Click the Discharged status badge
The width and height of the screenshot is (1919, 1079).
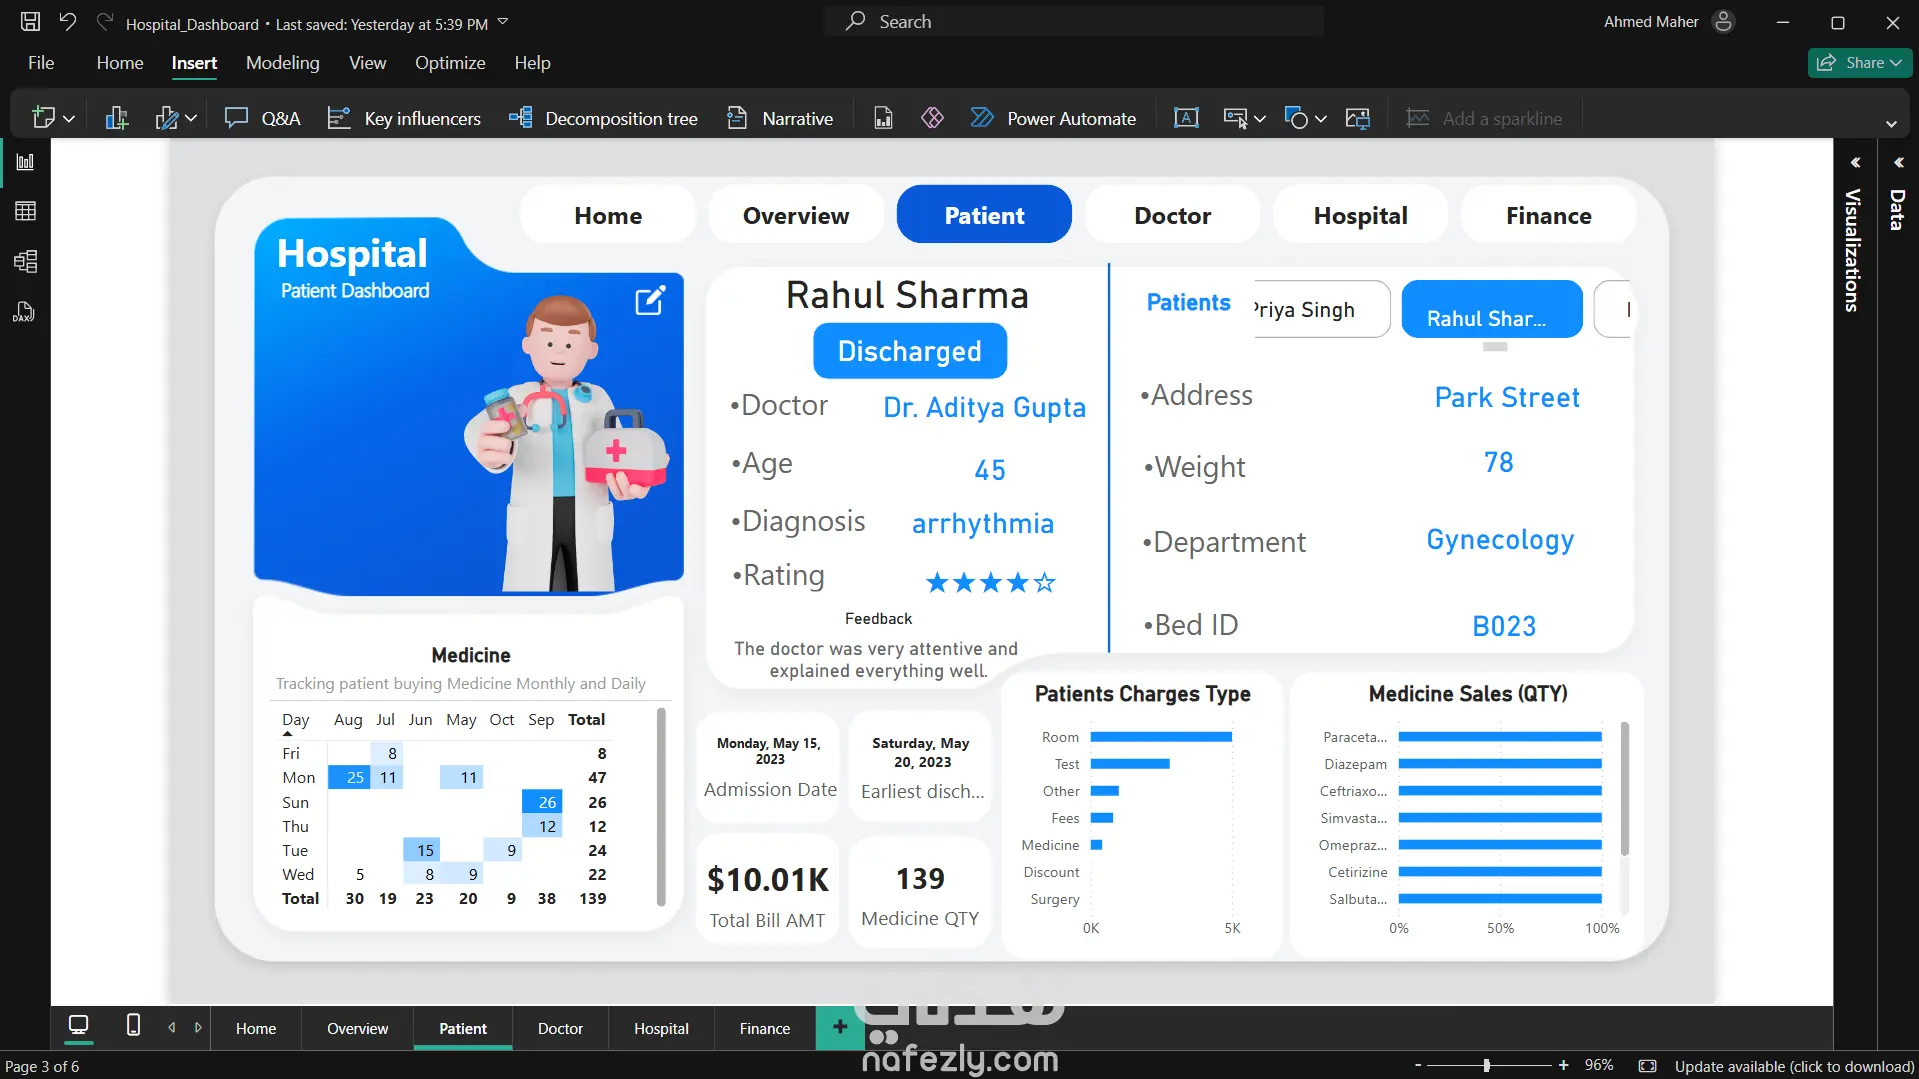[909, 351]
